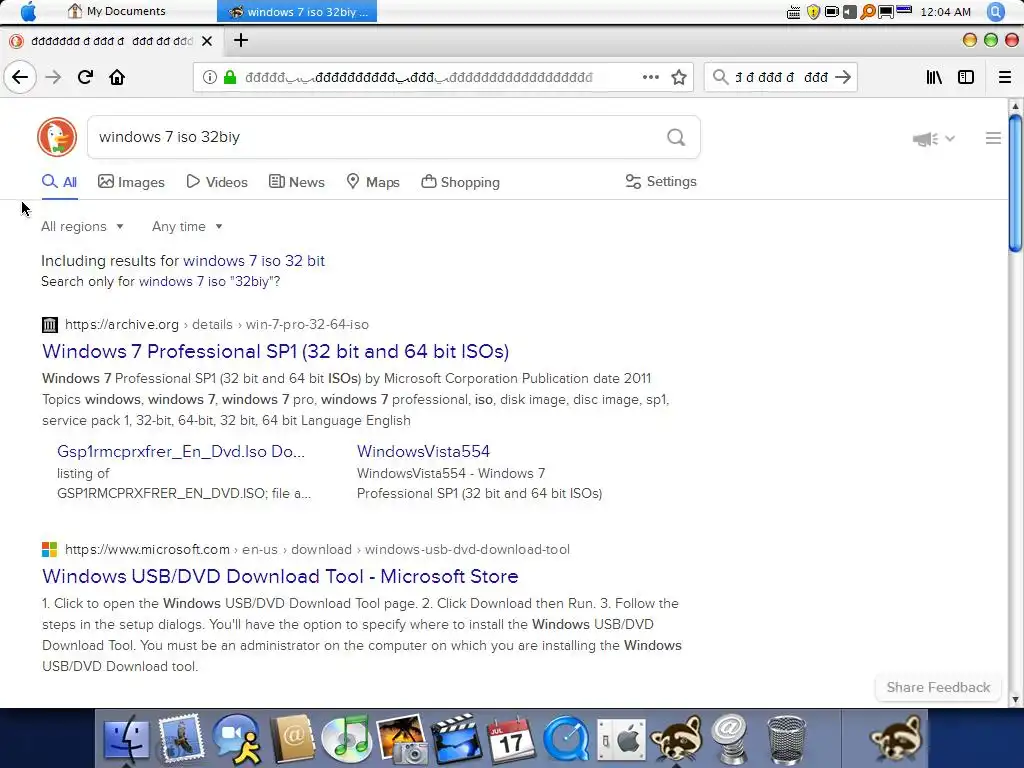This screenshot has width=1024, height=768.
Task: Open Address Book in the dock
Action: coord(292,739)
